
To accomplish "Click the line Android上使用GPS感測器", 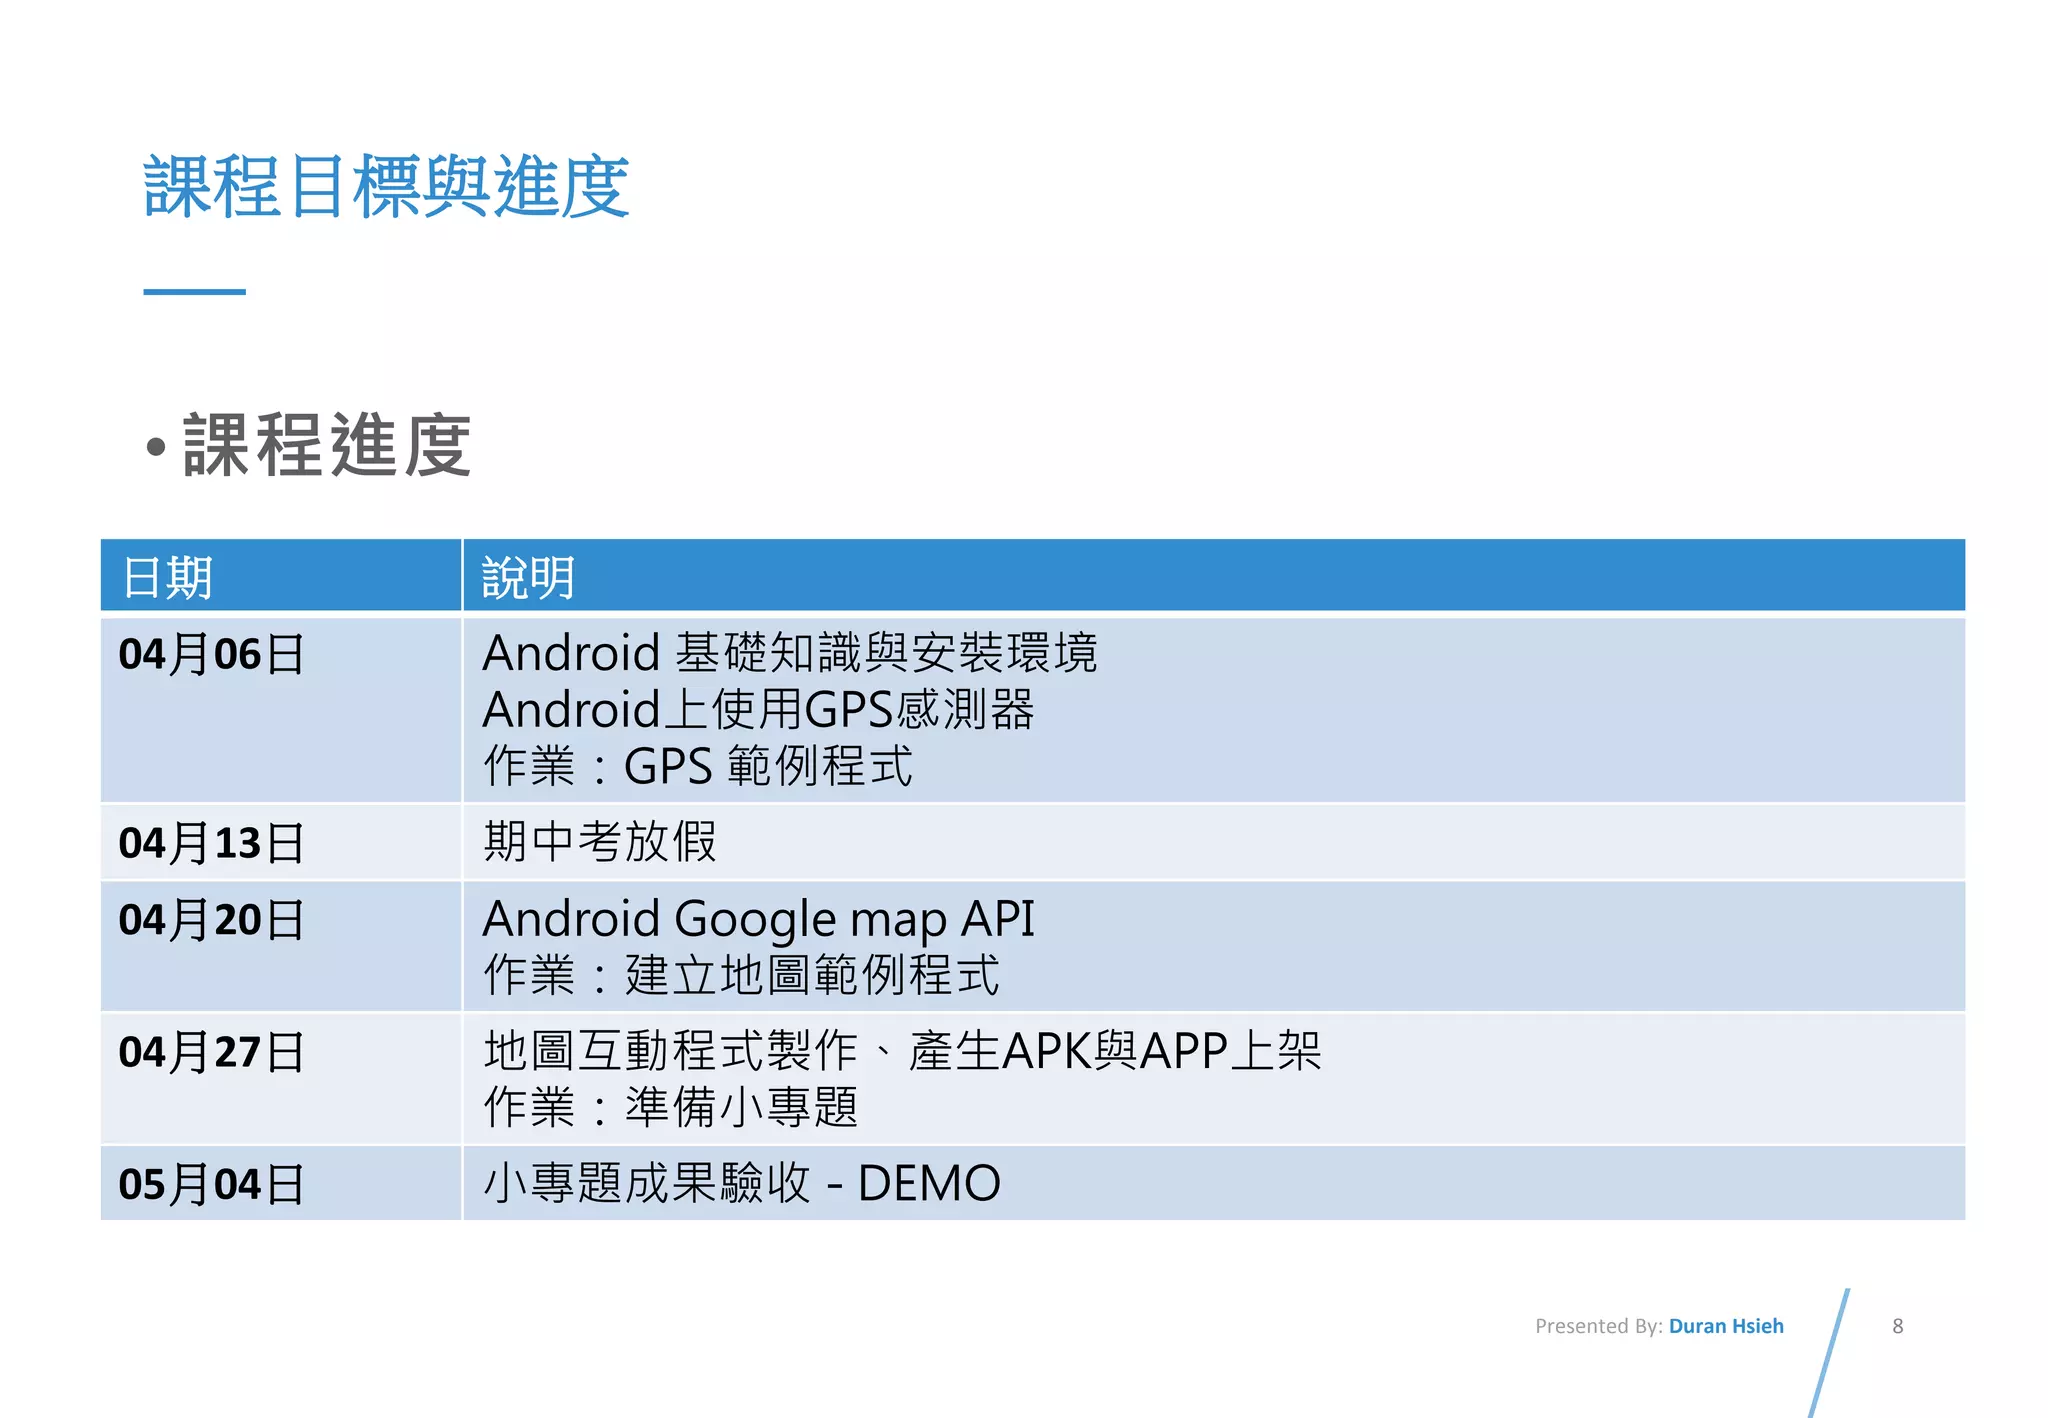I will click(758, 710).
